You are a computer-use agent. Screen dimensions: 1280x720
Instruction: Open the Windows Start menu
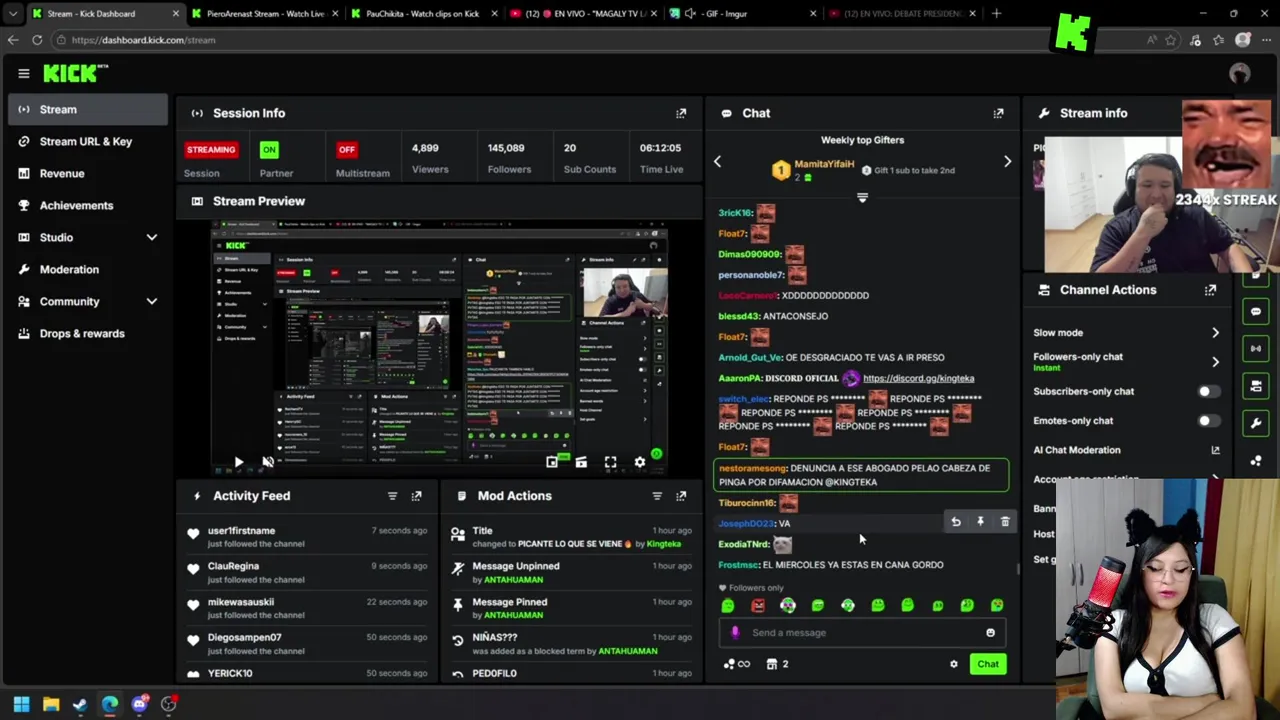[21, 704]
